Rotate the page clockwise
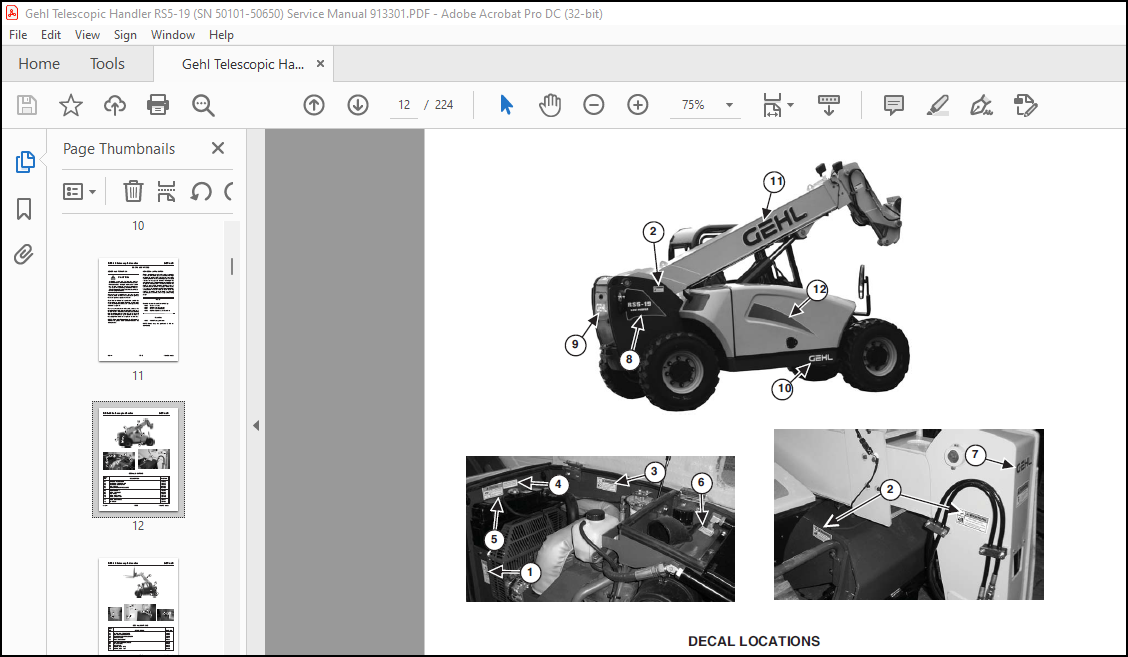Viewport: 1128px width, 657px height. coord(229,191)
